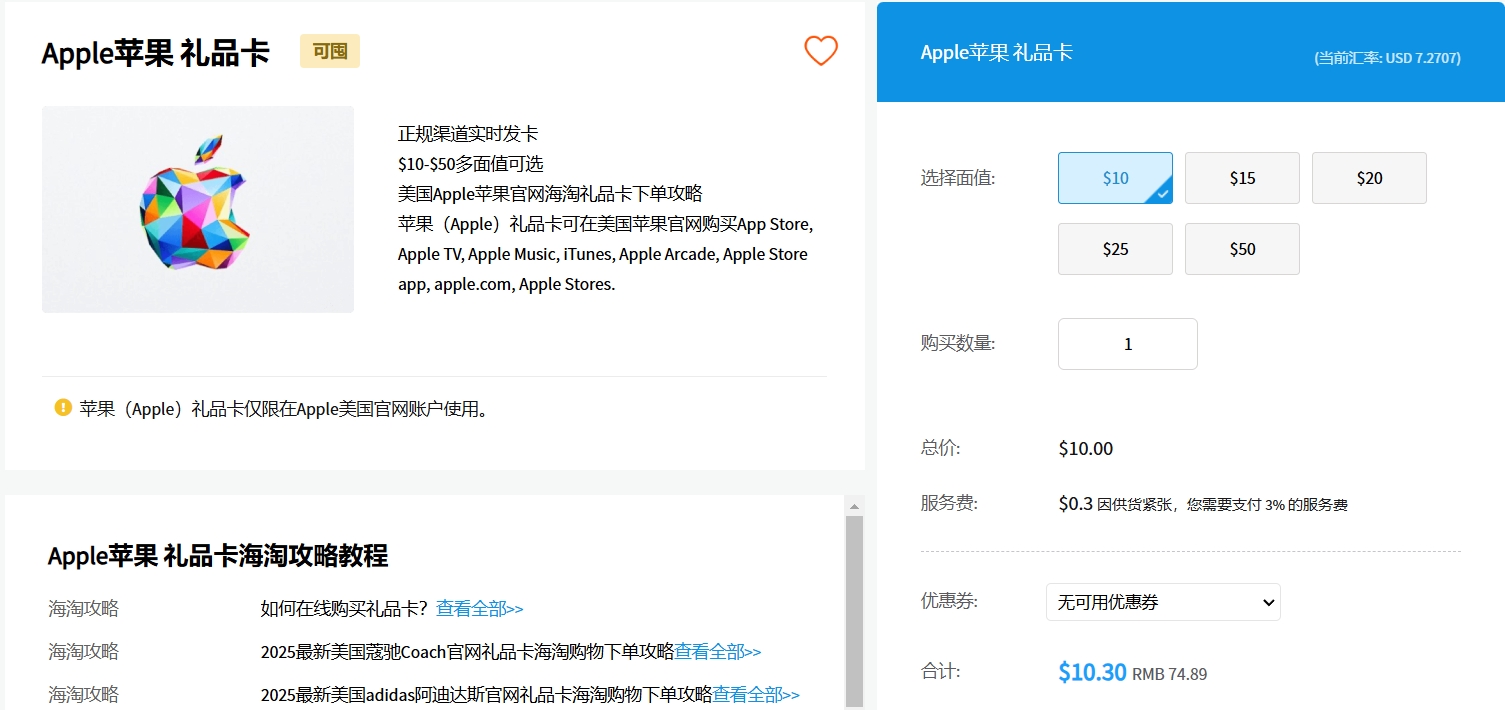Click the total price RMB 74.89 text

(1169, 674)
